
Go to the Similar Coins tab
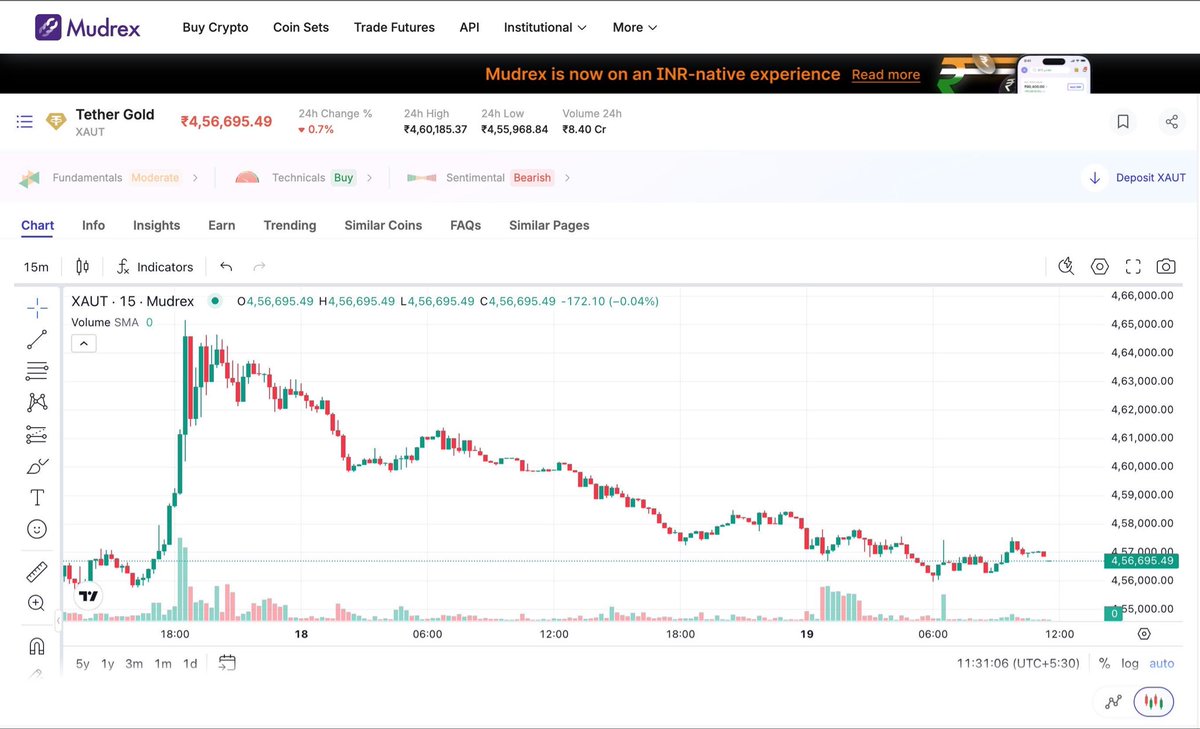tap(383, 225)
